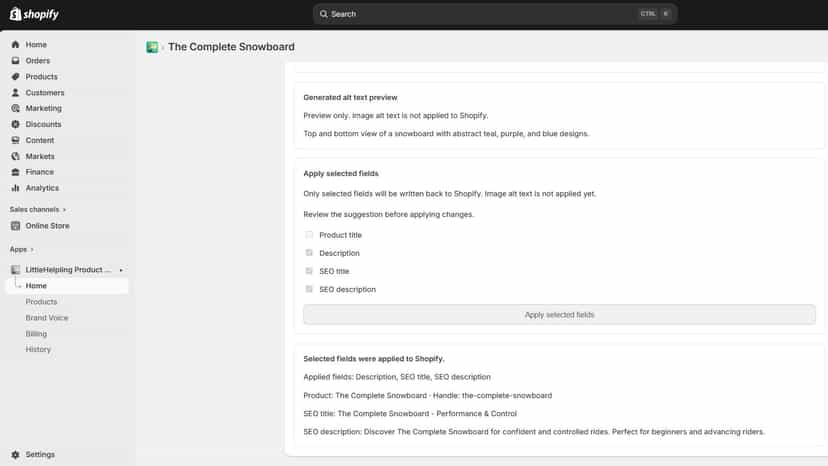The height and width of the screenshot is (466, 828).
Task: Open Brand Voice page
Action: pyautogui.click(x=47, y=318)
